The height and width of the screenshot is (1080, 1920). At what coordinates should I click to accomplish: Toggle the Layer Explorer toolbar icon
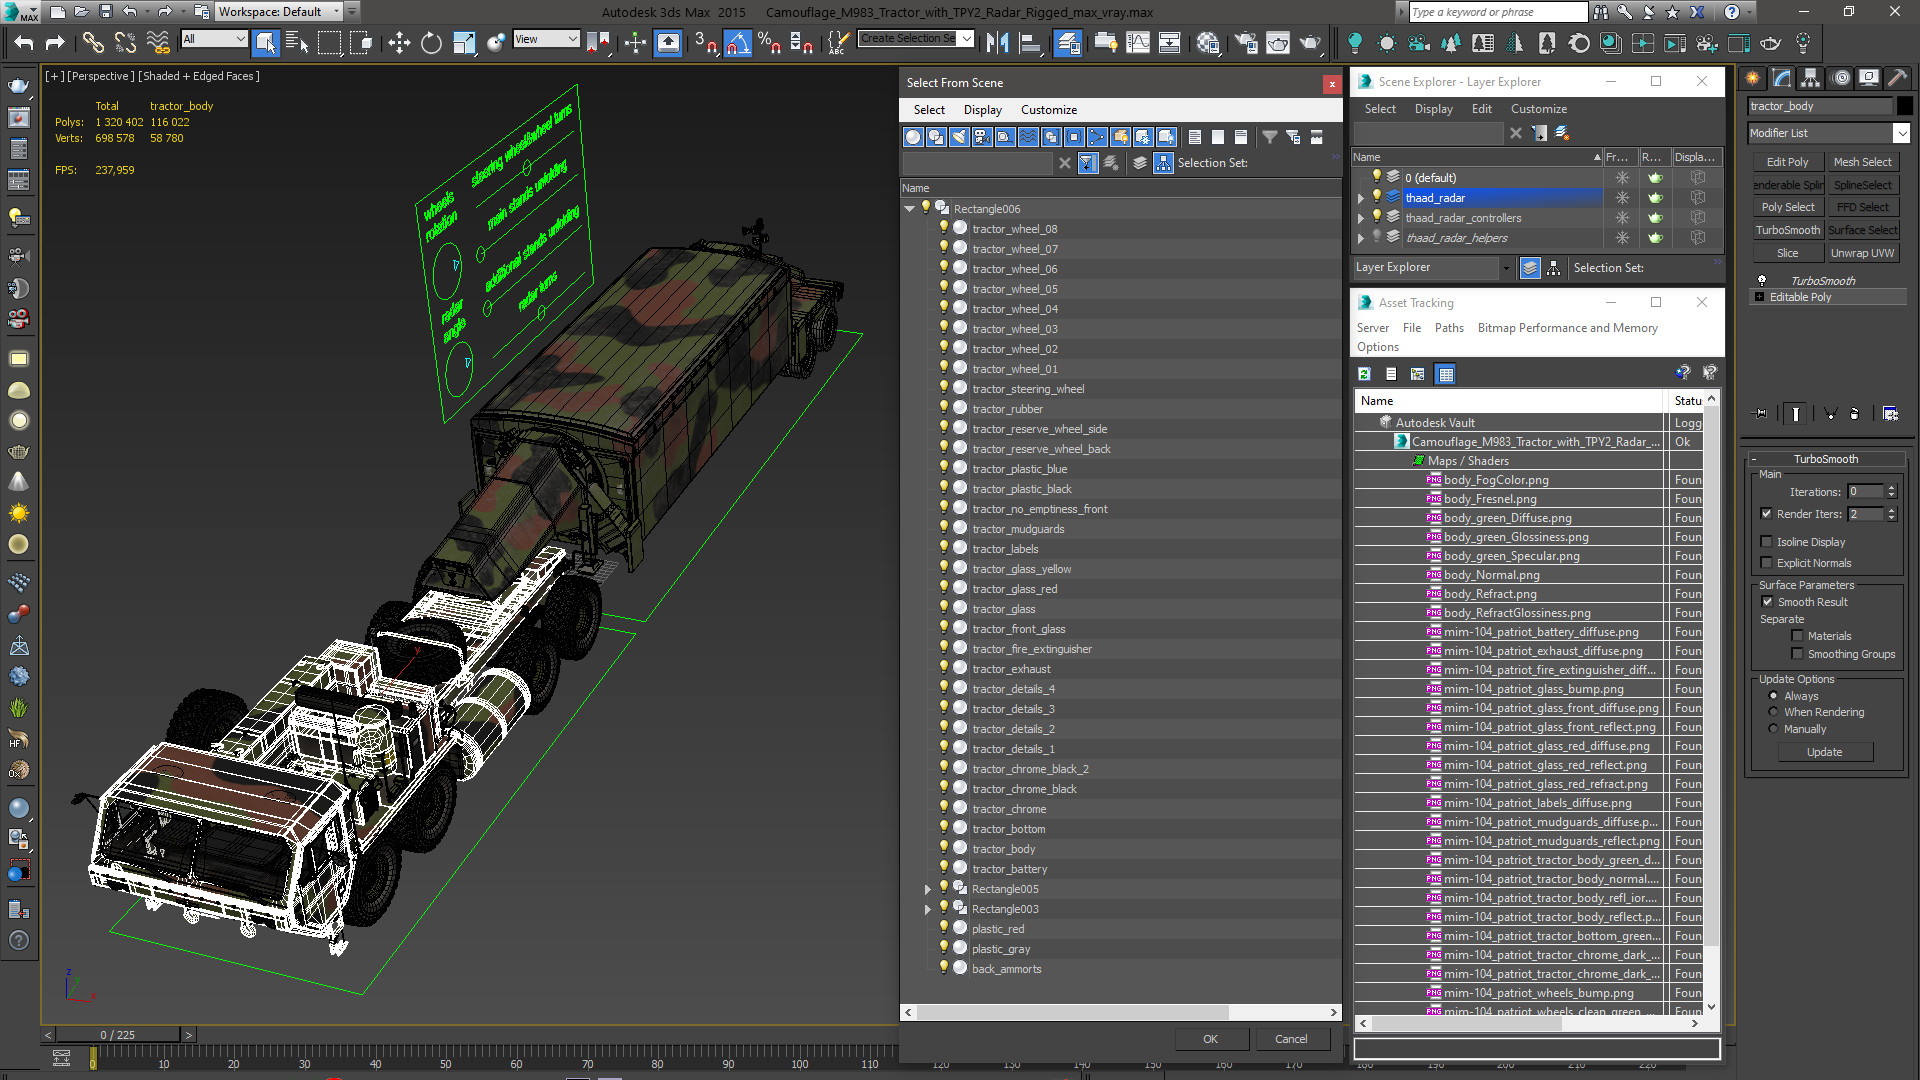coord(1068,42)
